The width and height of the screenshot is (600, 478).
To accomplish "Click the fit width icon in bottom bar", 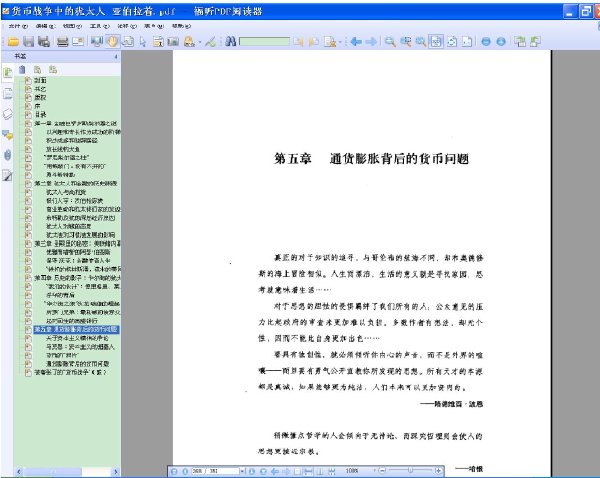I will 308,471.
